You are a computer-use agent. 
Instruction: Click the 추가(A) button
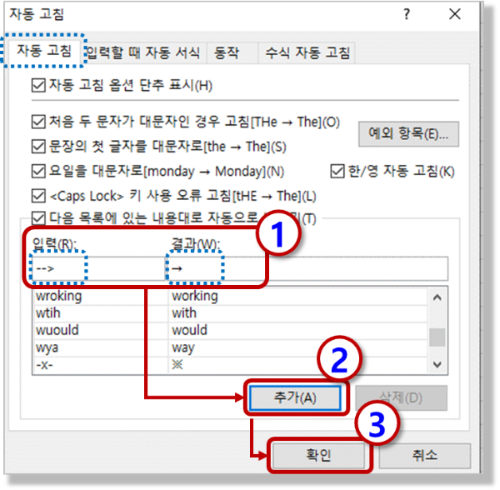pyautogui.click(x=295, y=398)
